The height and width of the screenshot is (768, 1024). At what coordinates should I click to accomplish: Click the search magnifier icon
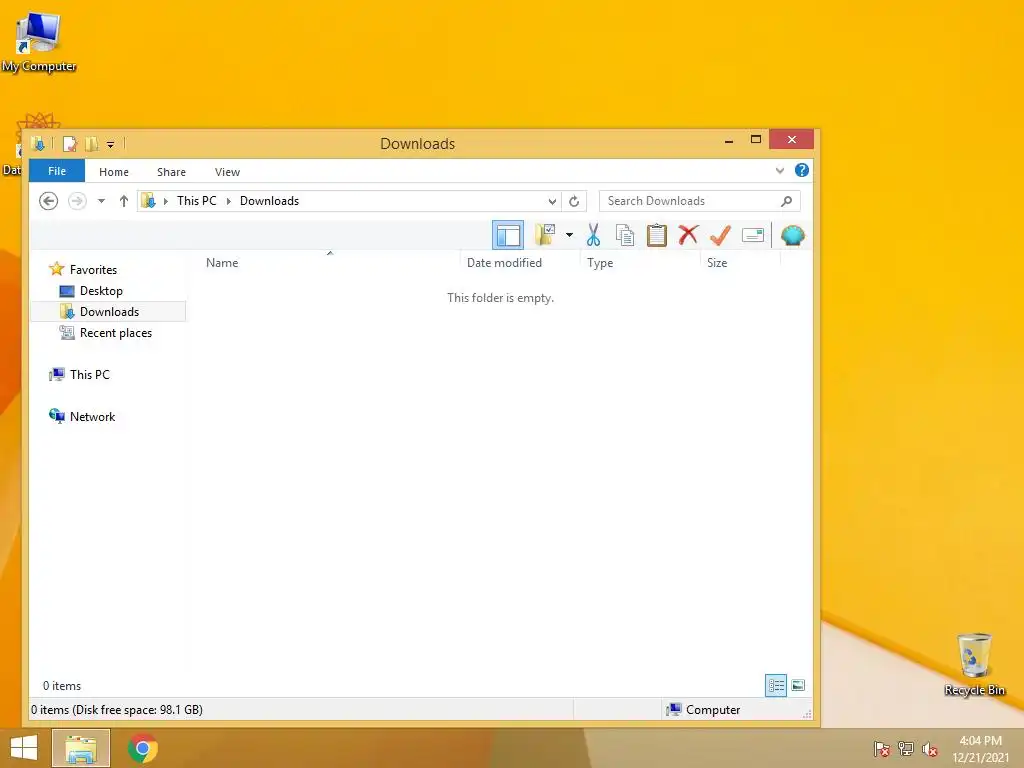tap(786, 201)
